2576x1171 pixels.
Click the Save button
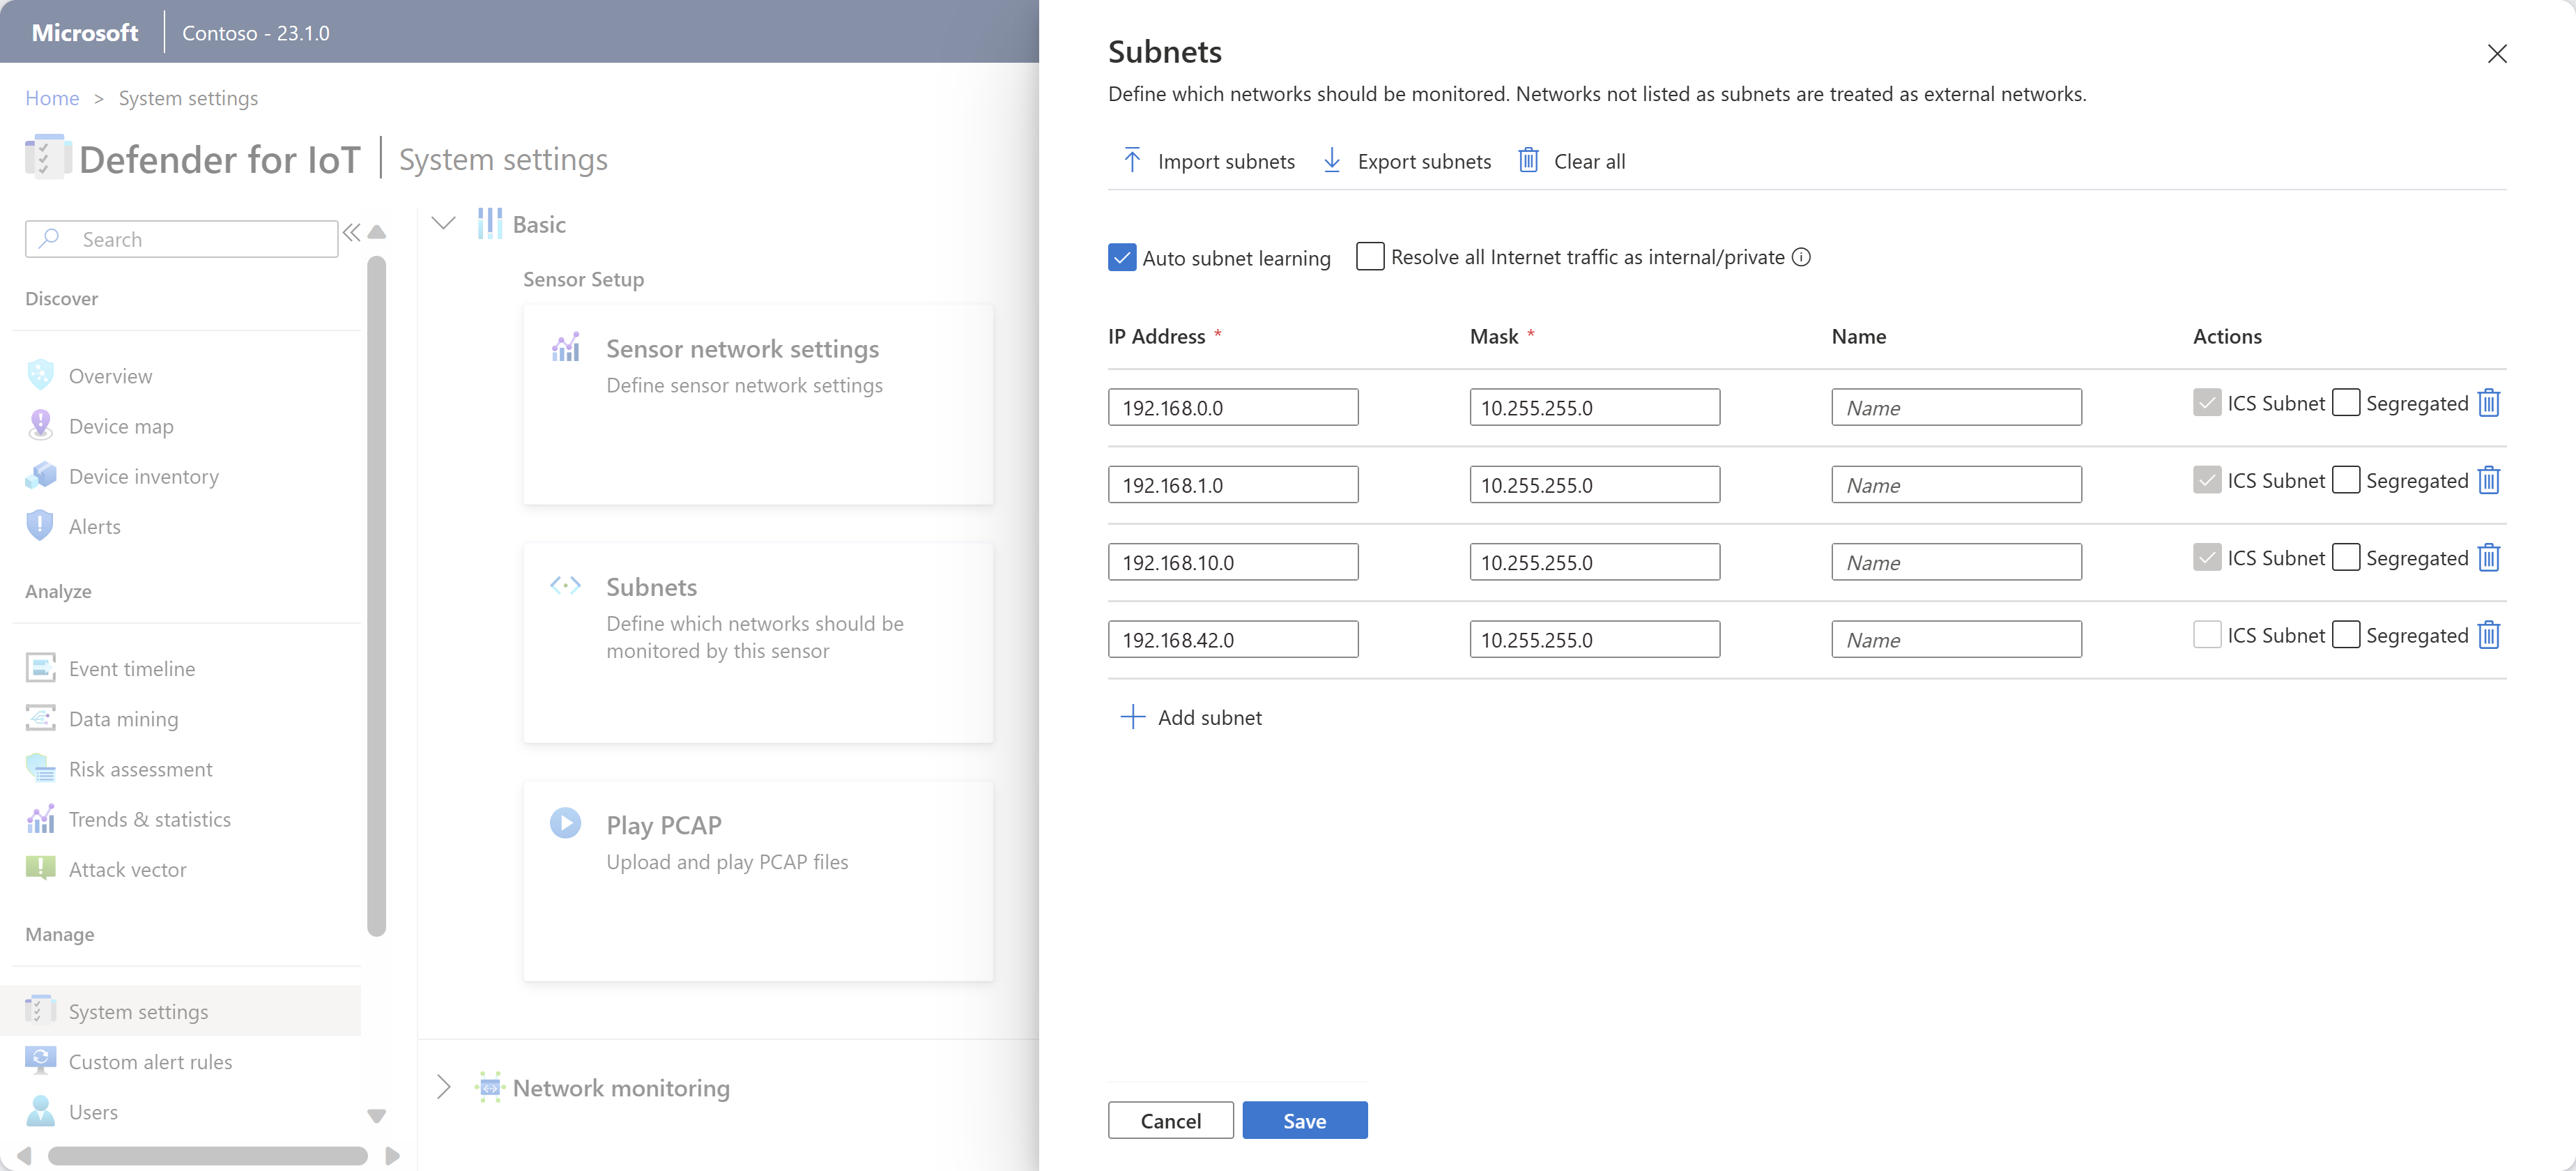[1305, 1120]
